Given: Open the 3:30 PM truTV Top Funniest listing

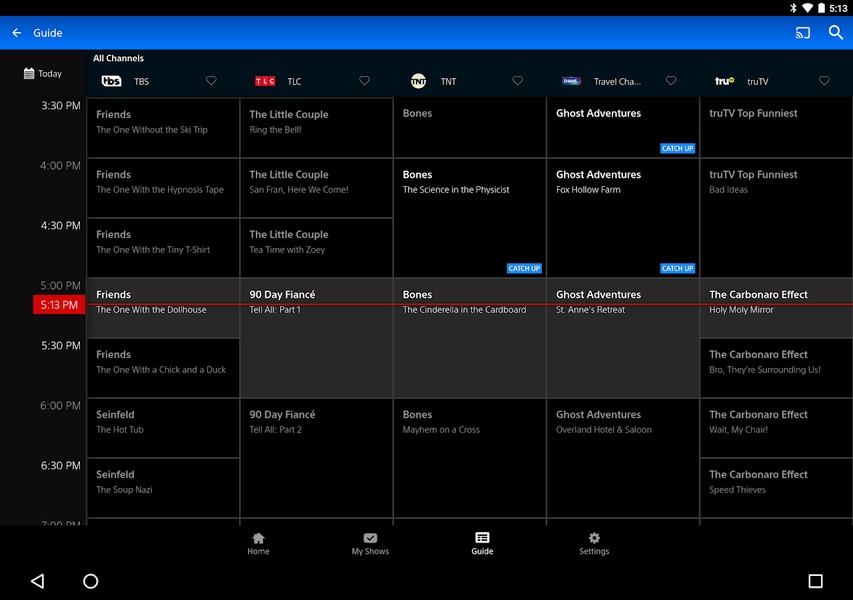Looking at the screenshot, I should tap(776, 128).
